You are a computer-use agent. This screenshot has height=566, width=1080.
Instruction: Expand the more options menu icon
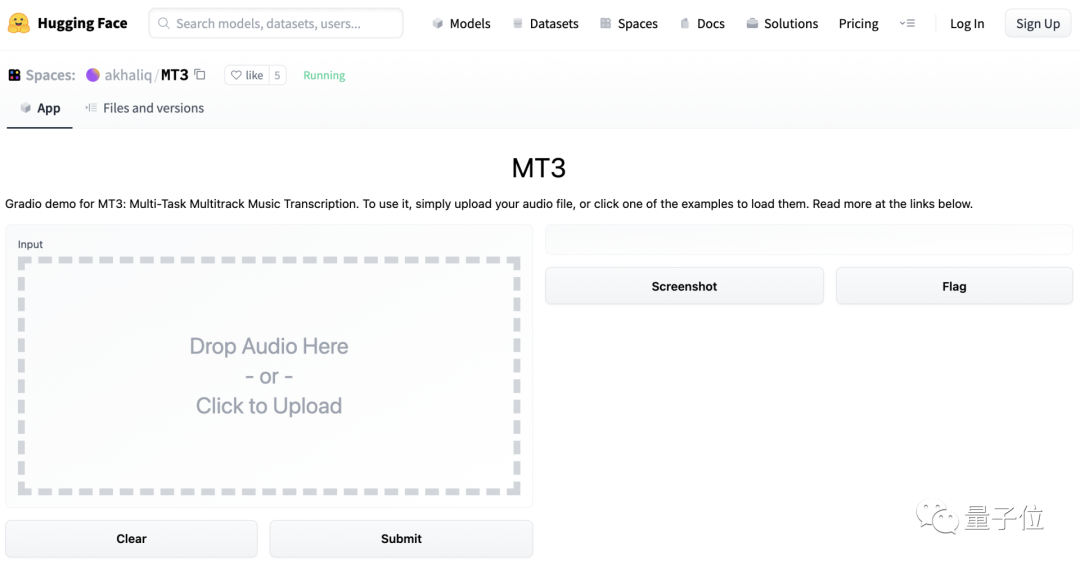pyautogui.click(x=907, y=23)
